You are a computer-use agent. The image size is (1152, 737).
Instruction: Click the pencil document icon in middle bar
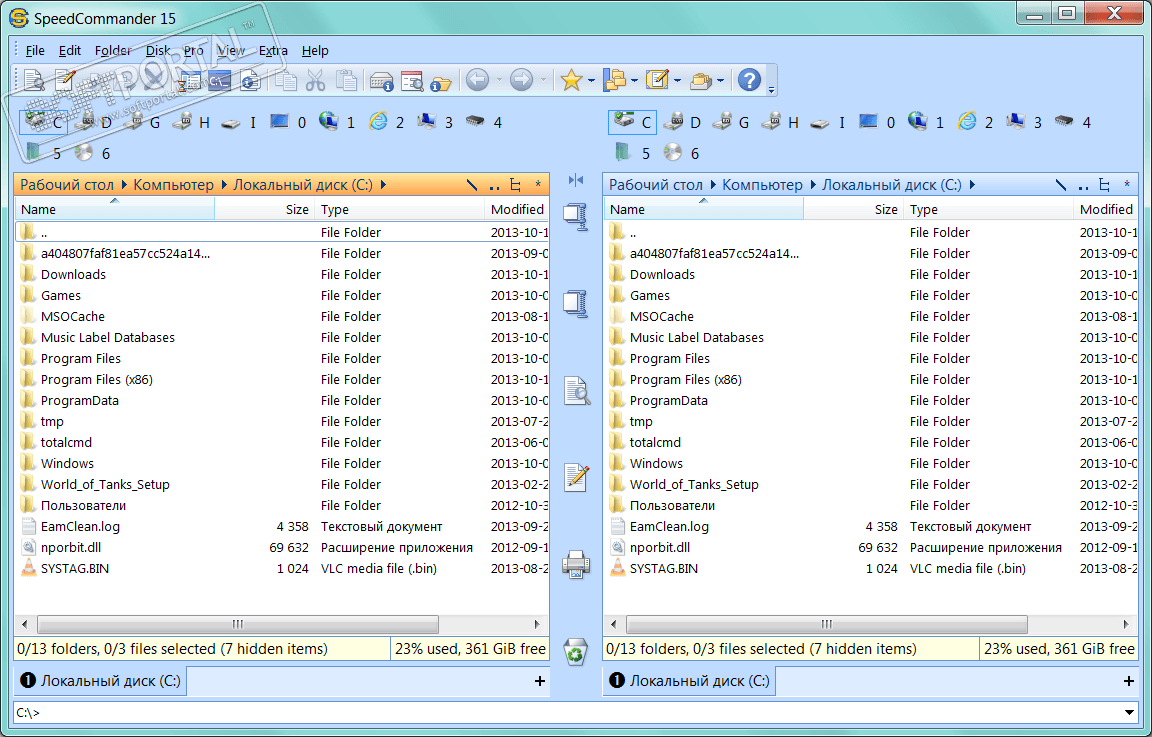click(576, 478)
